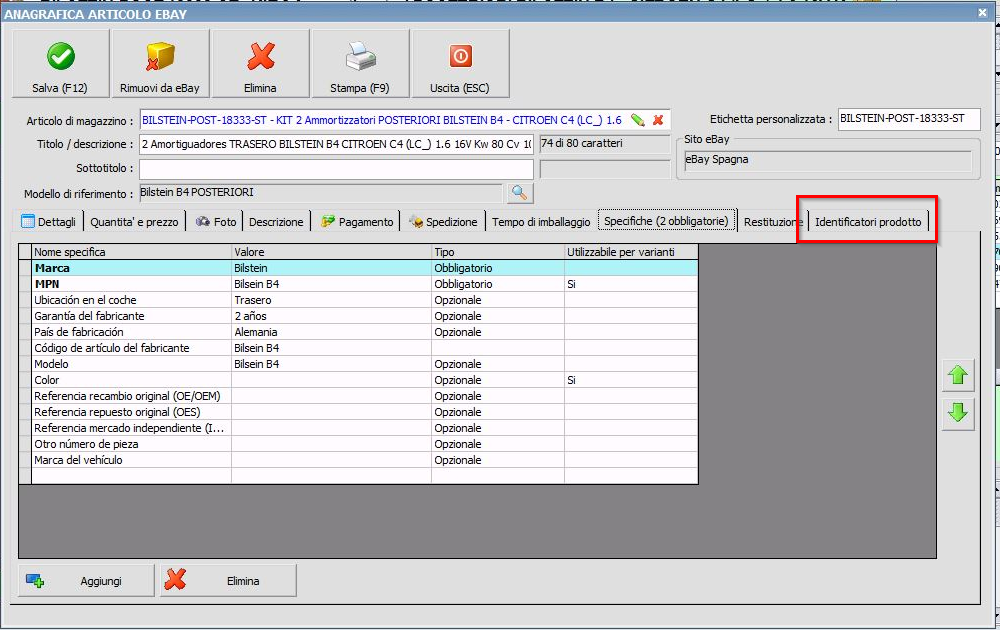Switch to the Dettagli tab
The image size is (1000, 630).
[49, 221]
